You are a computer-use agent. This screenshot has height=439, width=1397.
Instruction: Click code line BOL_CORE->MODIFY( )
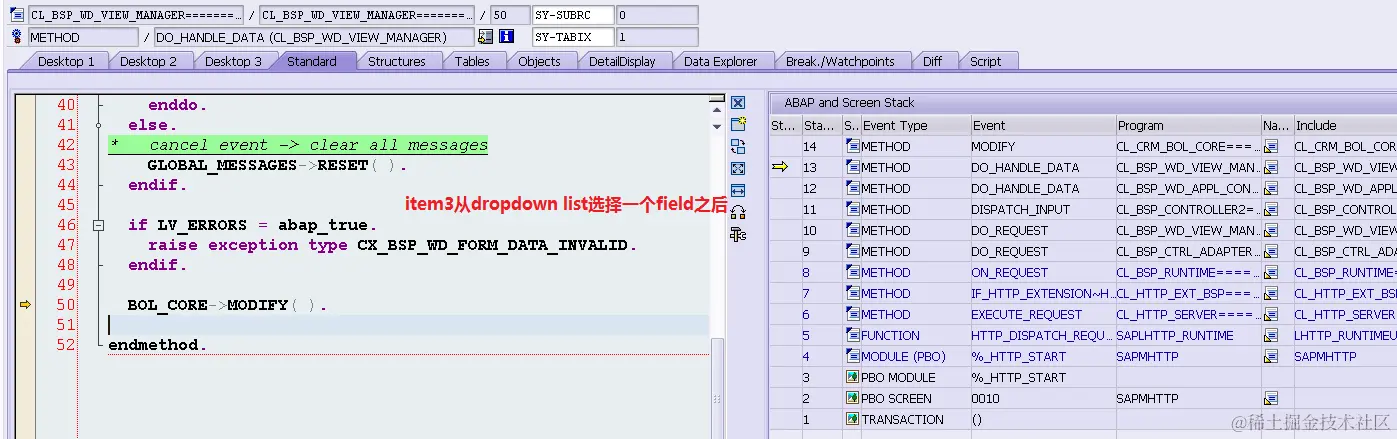(x=227, y=305)
